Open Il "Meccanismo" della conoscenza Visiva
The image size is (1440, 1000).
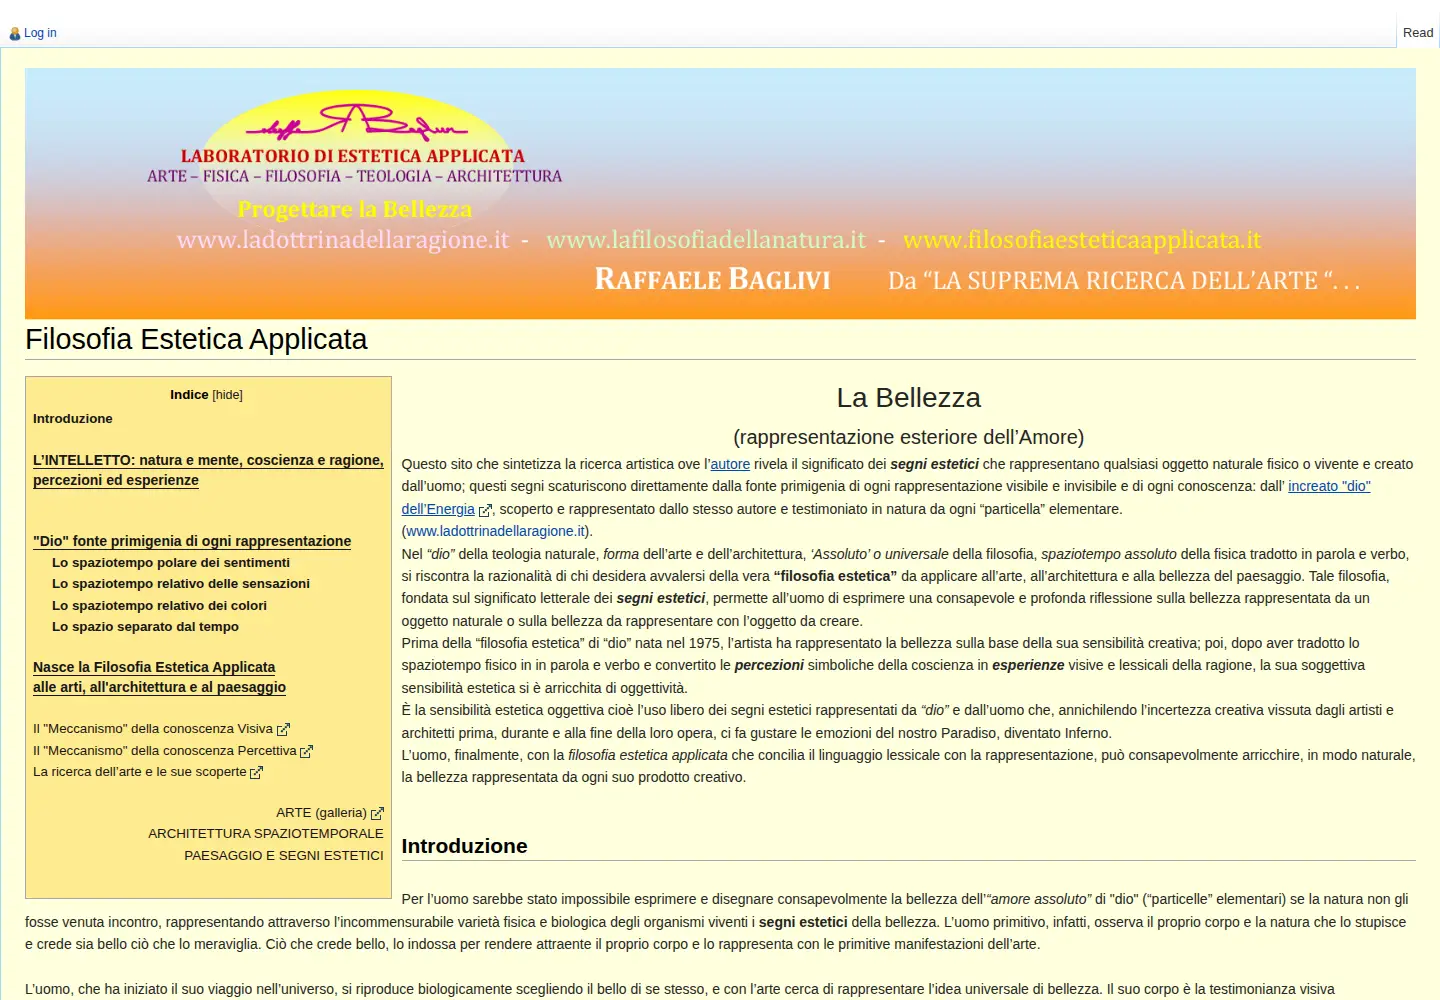point(153,729)
